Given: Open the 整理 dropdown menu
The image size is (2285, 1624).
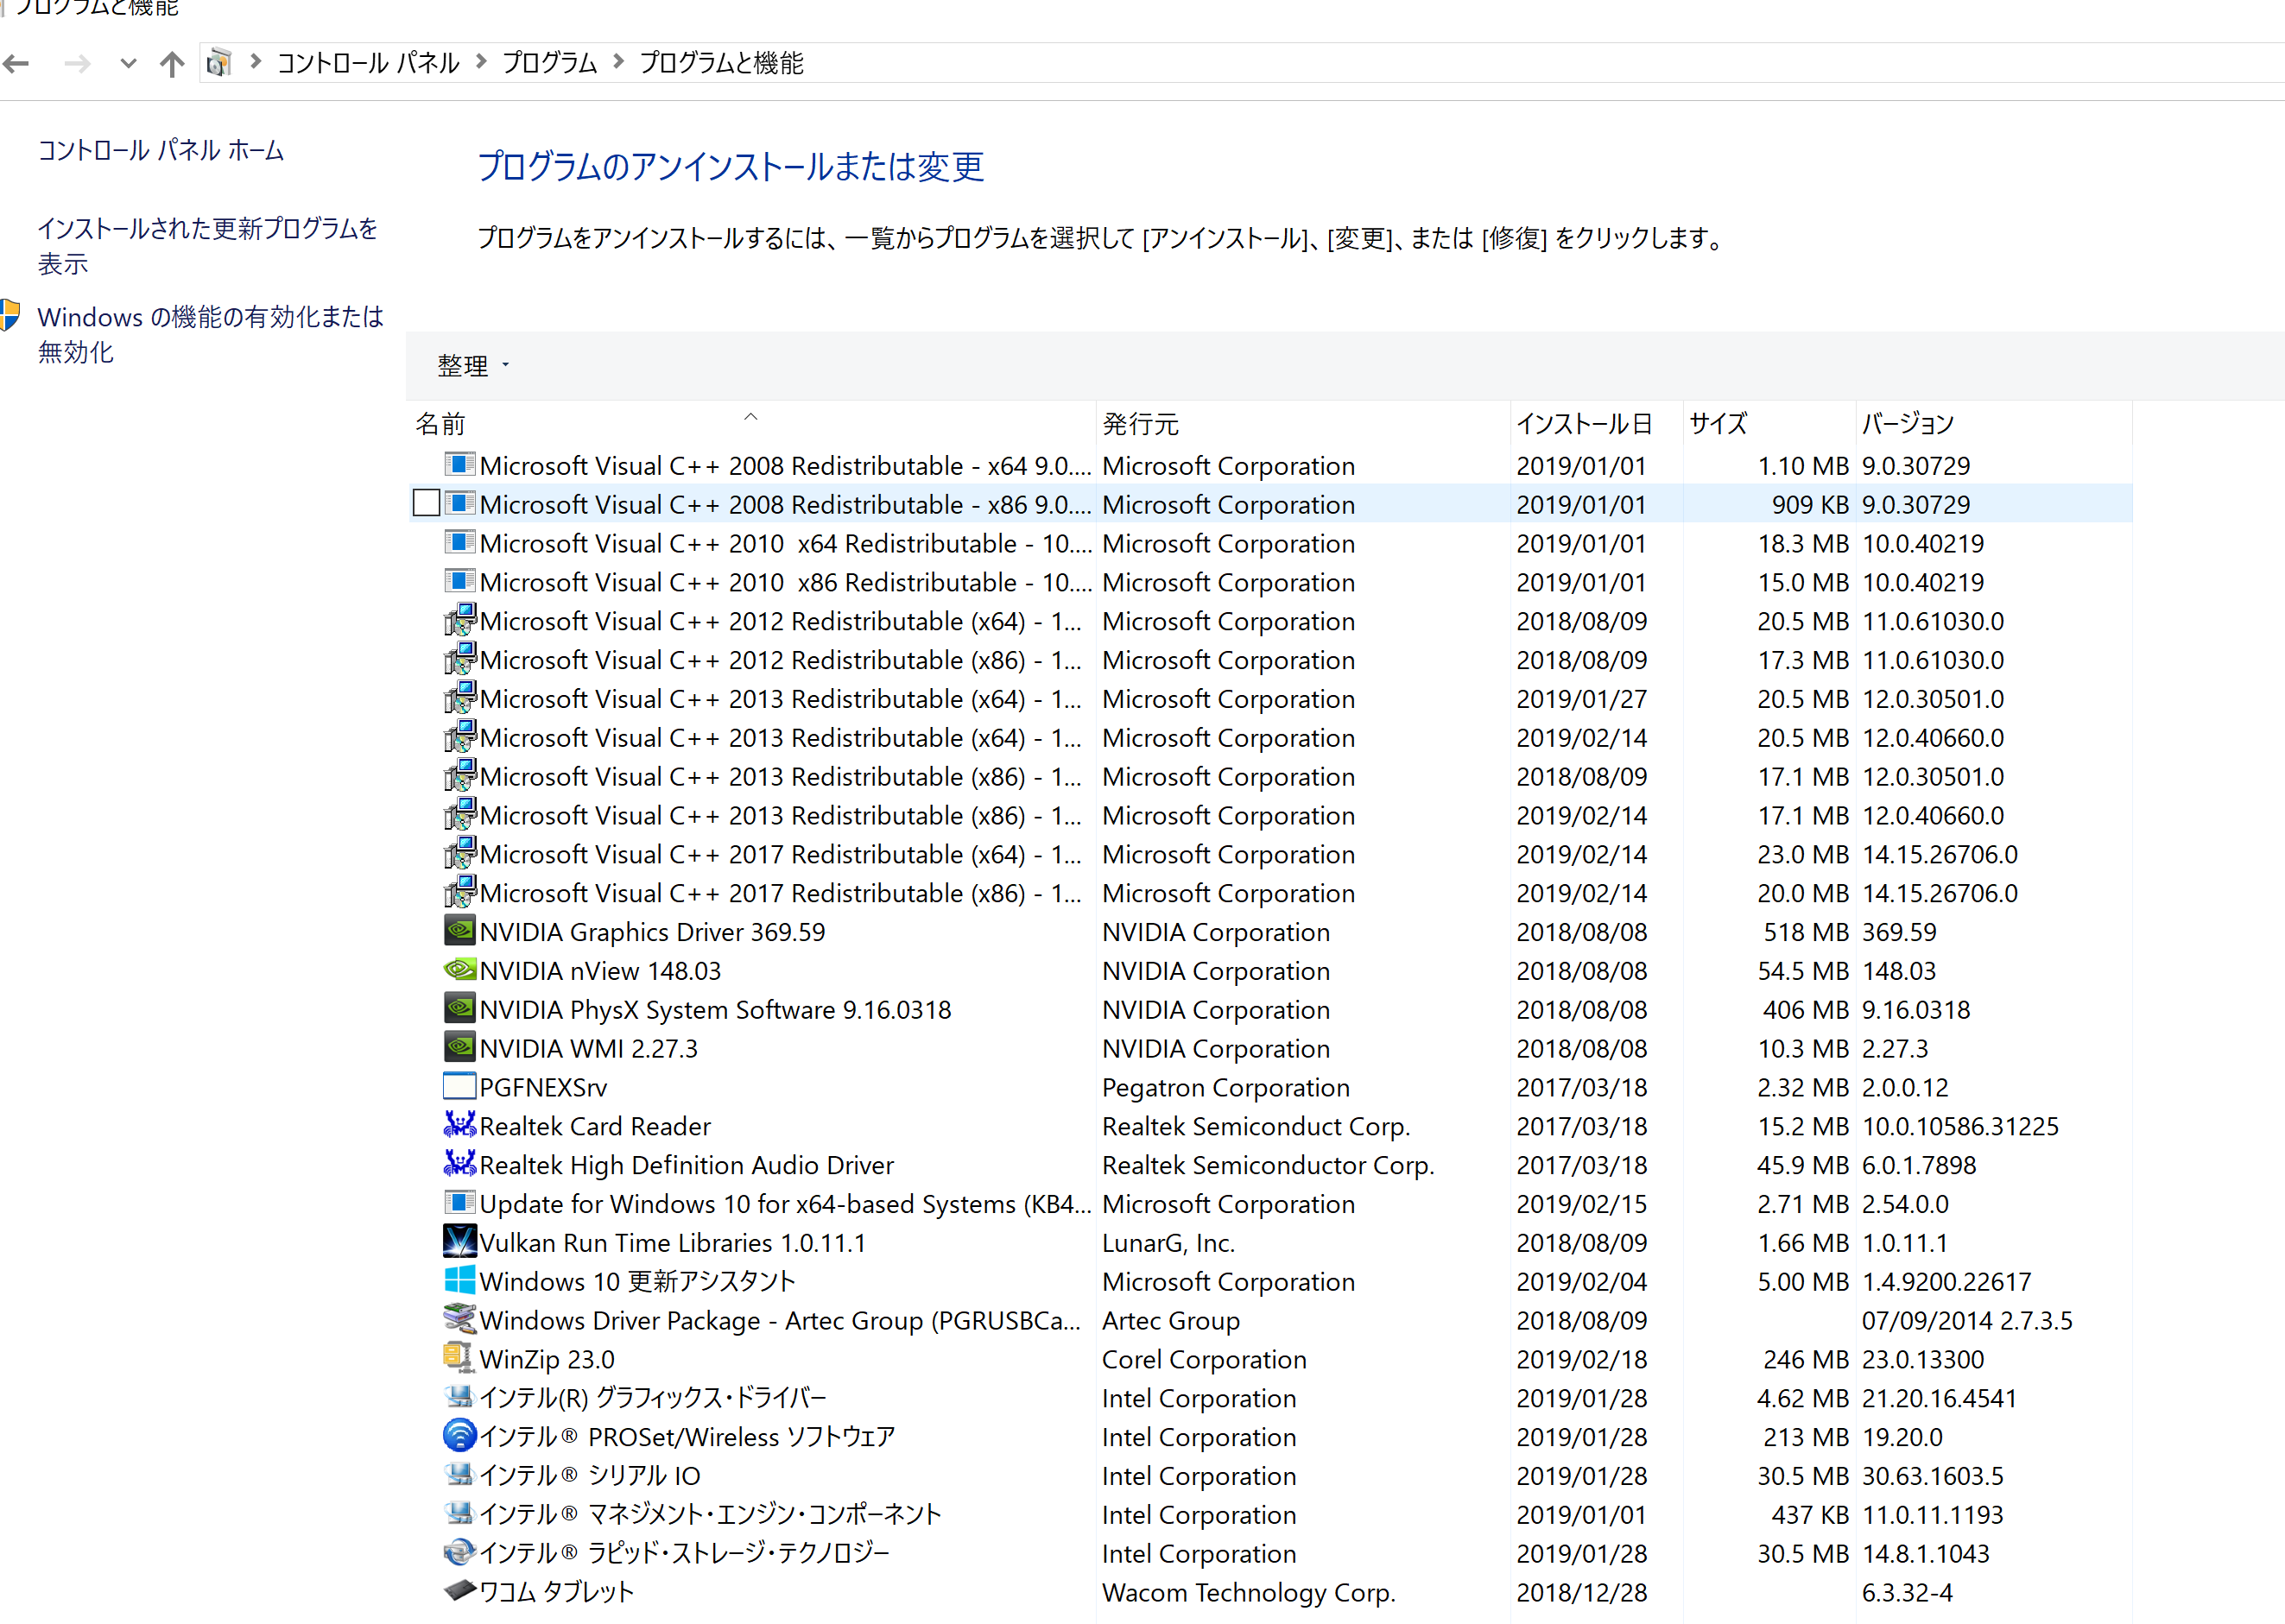Looking at the screenshot, I should pyautogui.click(x=473, y=365).
